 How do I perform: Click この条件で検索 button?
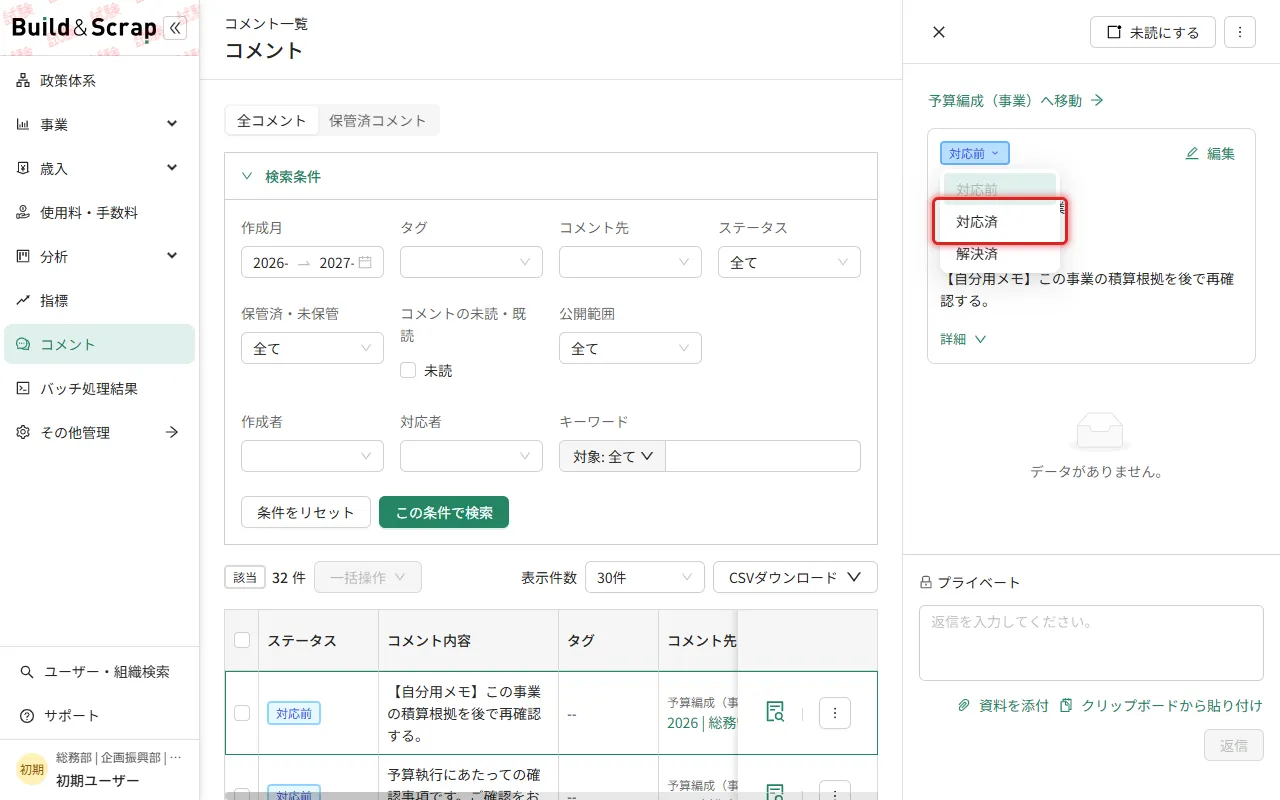[x=444, y=512]
